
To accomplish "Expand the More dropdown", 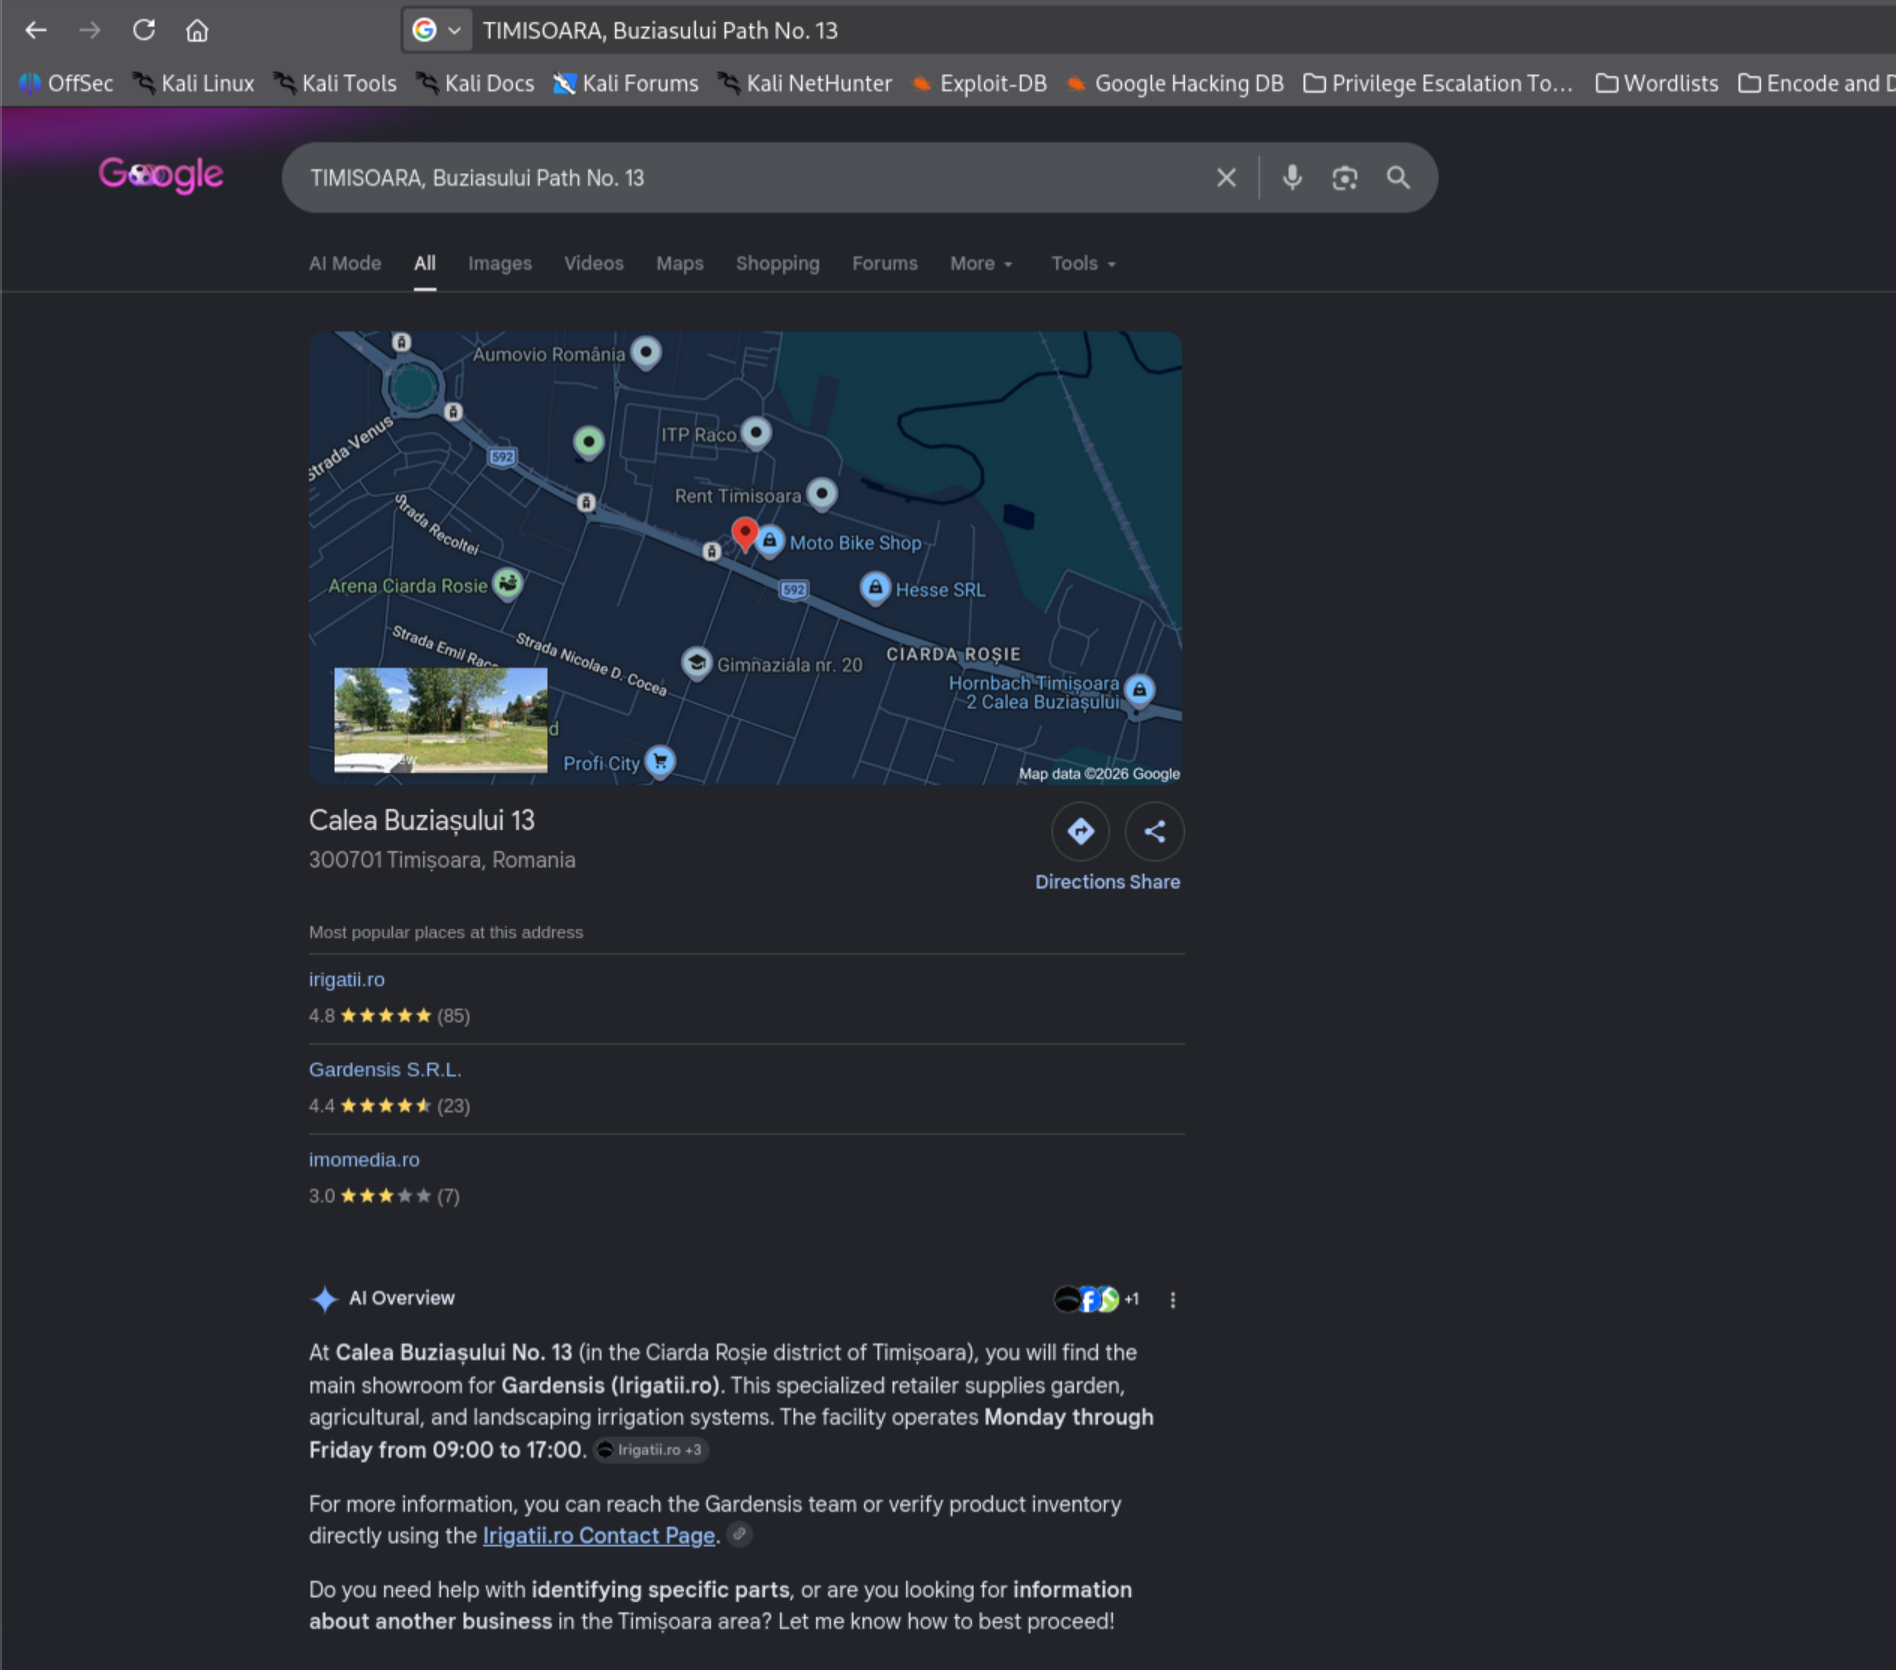I will (982, 263).
